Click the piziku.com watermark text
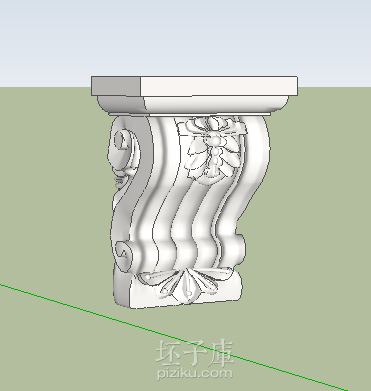 (x=195, y=373)
